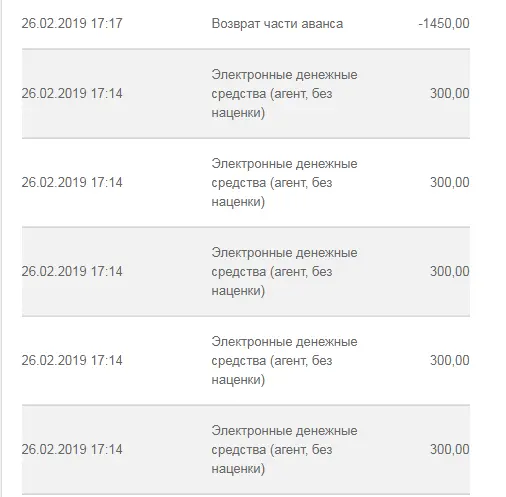Viewport: 506px width, 497px height.
Task: Click date in the last white row
Action: (72, 360)
